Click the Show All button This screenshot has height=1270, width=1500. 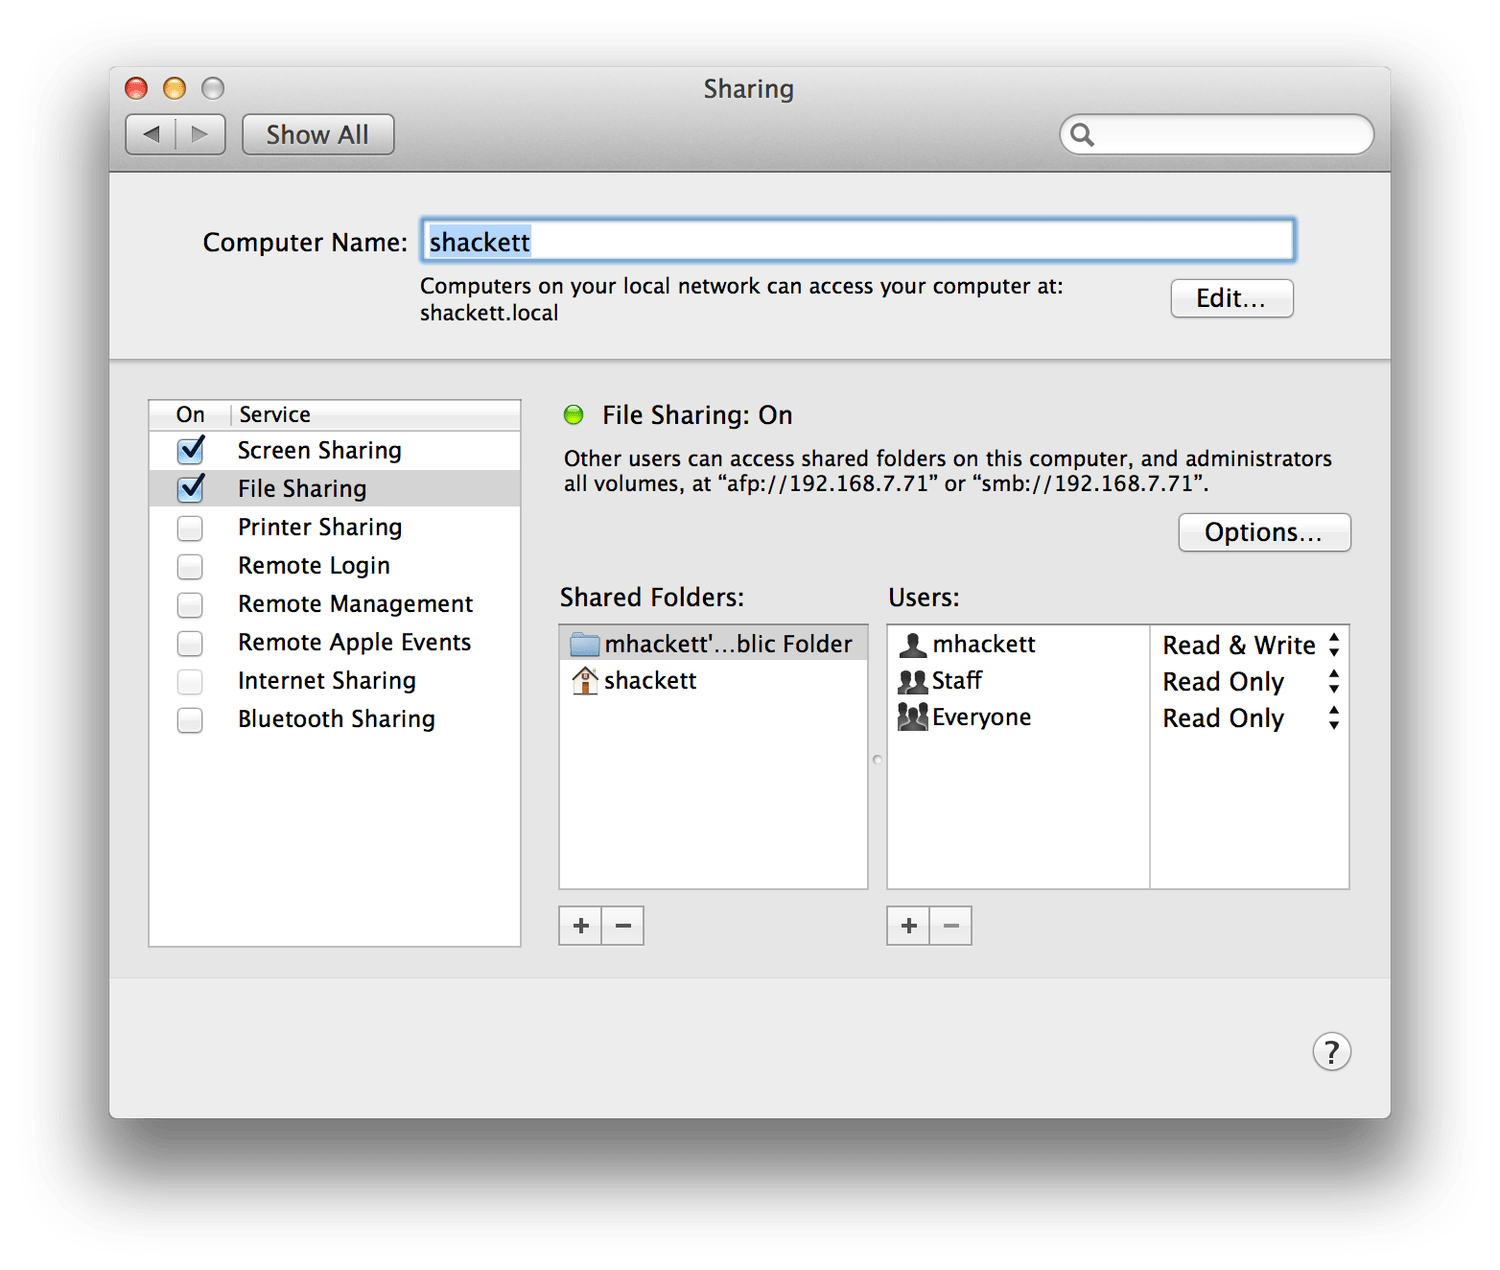318,134
